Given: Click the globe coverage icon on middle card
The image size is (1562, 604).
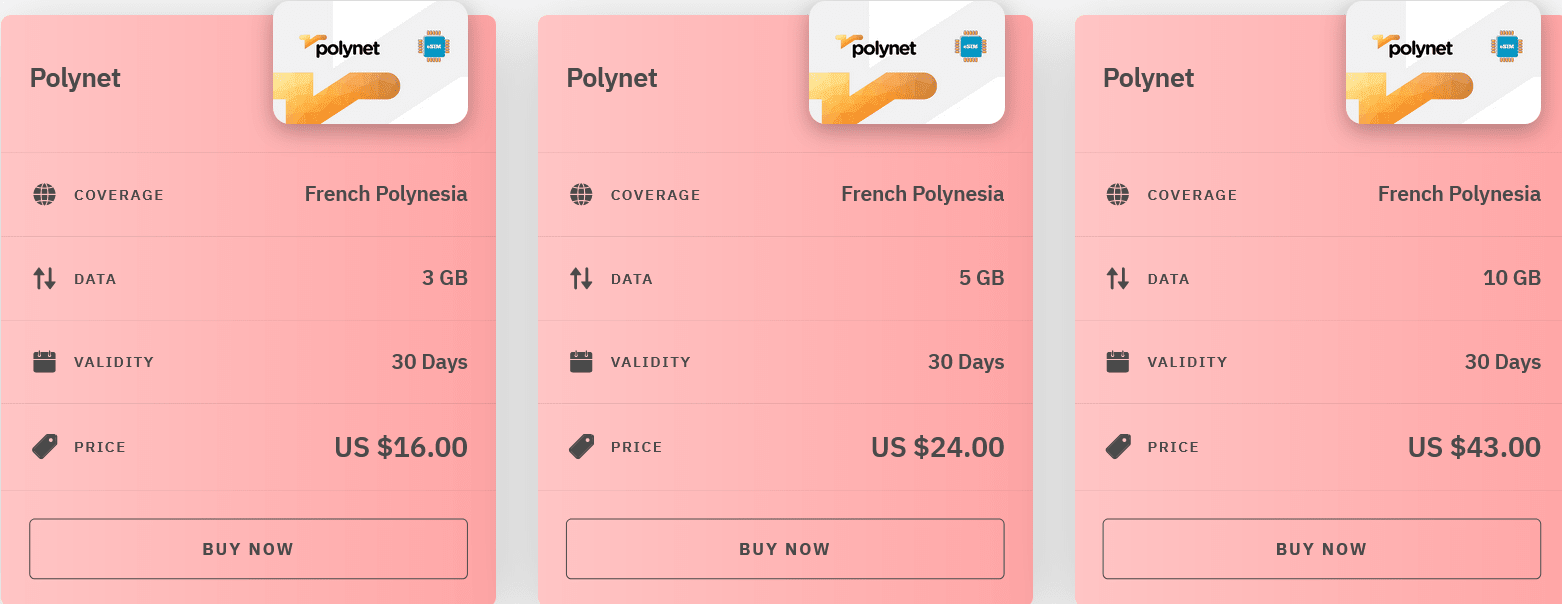Looking at the screenshot, I should (579, 195).
